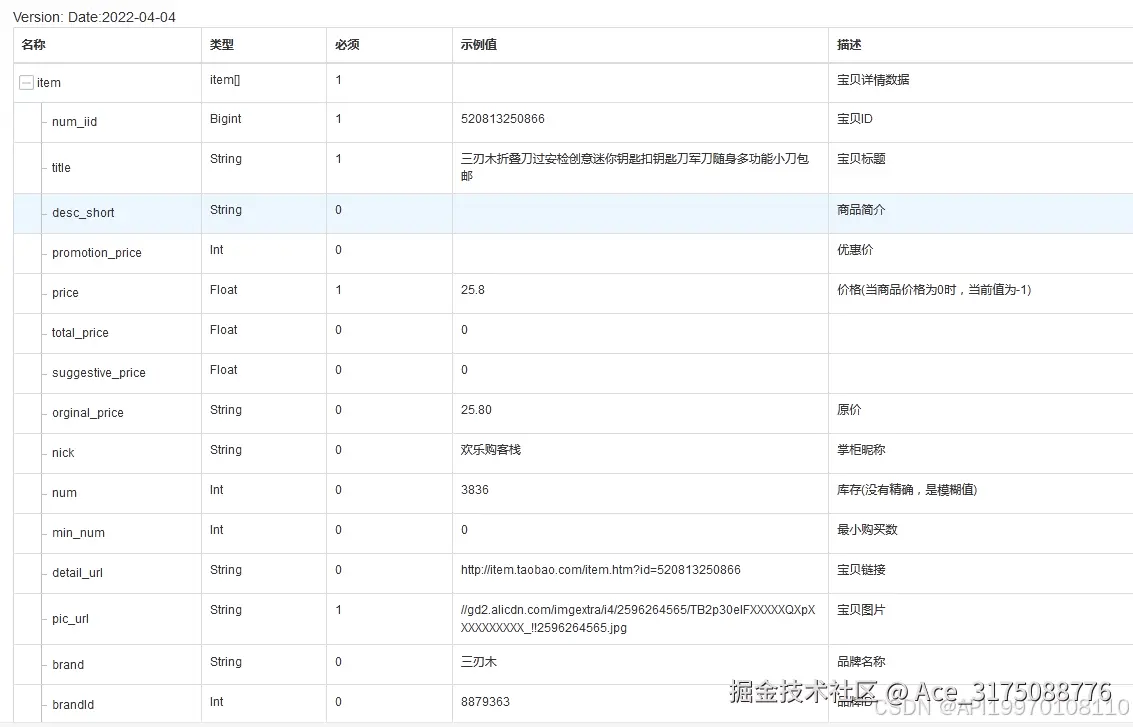Click the stock description 库存(没有精确，是模糊值)
This screenshot has height=727, width=1133.
[x=907, y=490]
